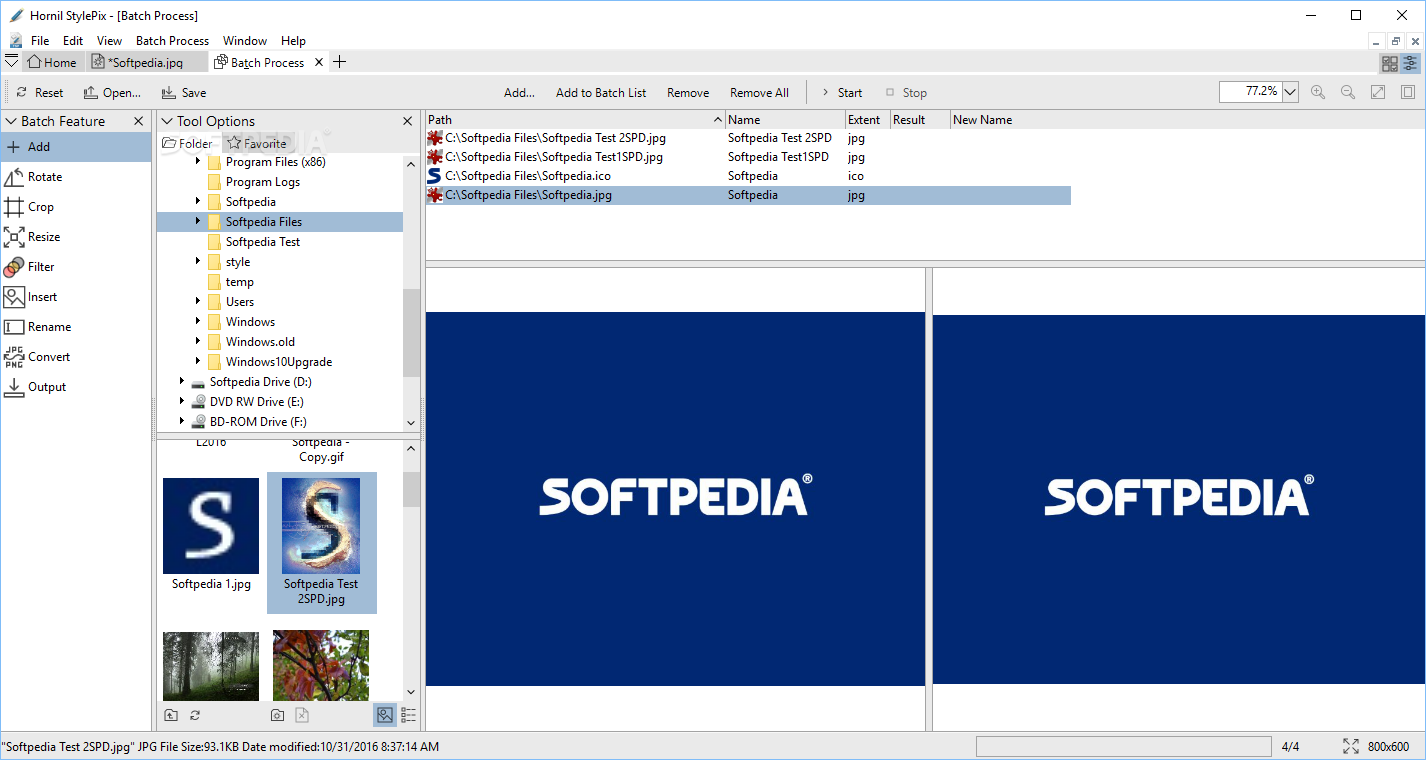Select the Softpedia.ico row in list
This screenshot has width=1426, height=760.
pyautogui.click(x=748, y=176)
